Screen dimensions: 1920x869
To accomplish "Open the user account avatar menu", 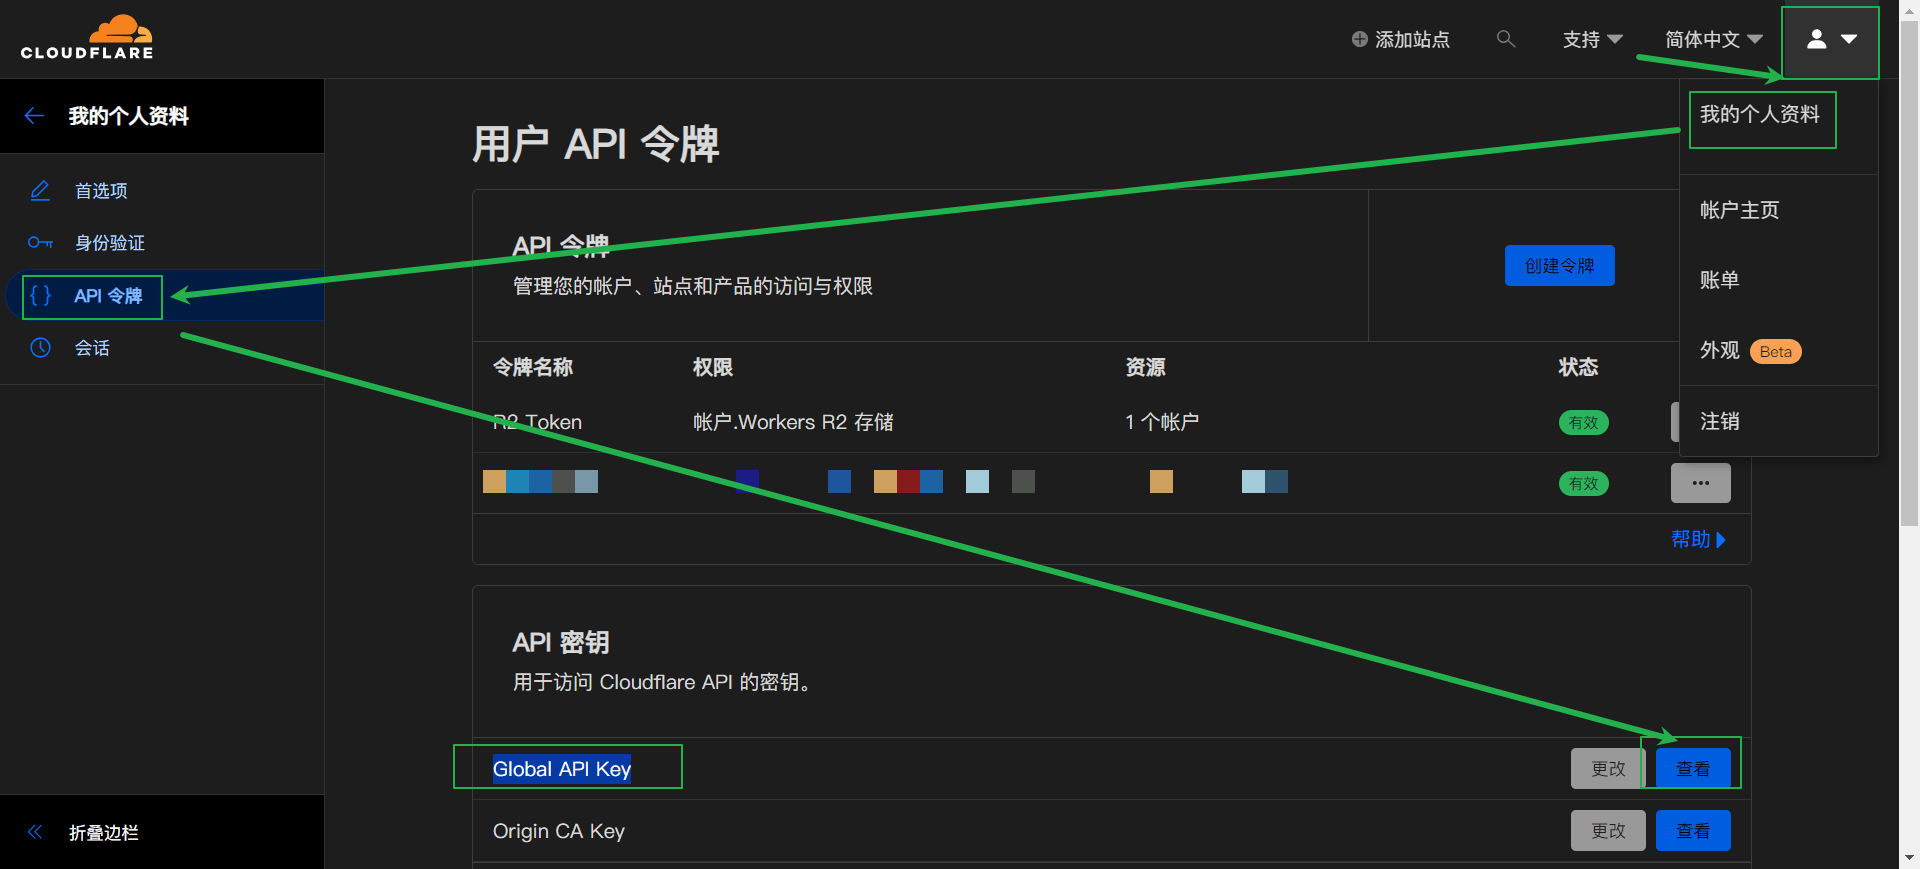I will [x=1830, y=40].
